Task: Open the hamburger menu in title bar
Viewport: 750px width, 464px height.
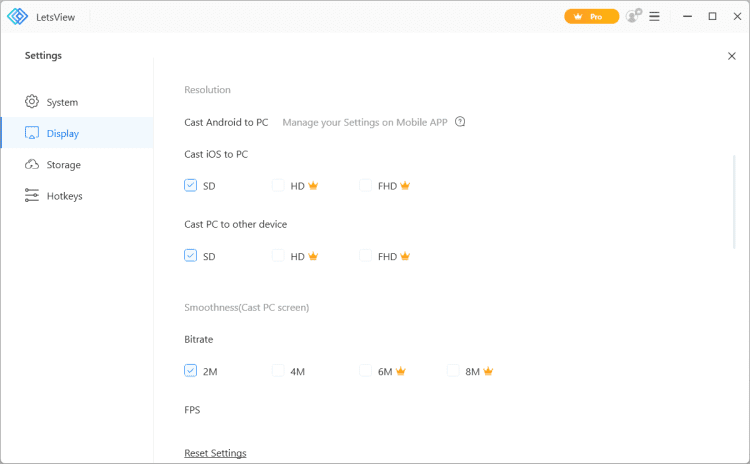Action: pos(655,16)
